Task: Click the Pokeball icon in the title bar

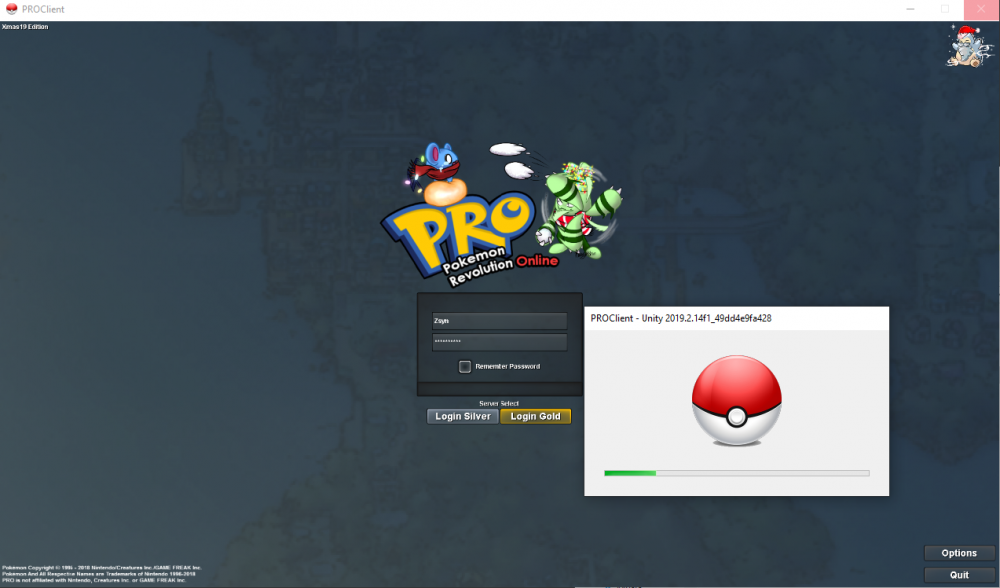Action: pos(12,9)
